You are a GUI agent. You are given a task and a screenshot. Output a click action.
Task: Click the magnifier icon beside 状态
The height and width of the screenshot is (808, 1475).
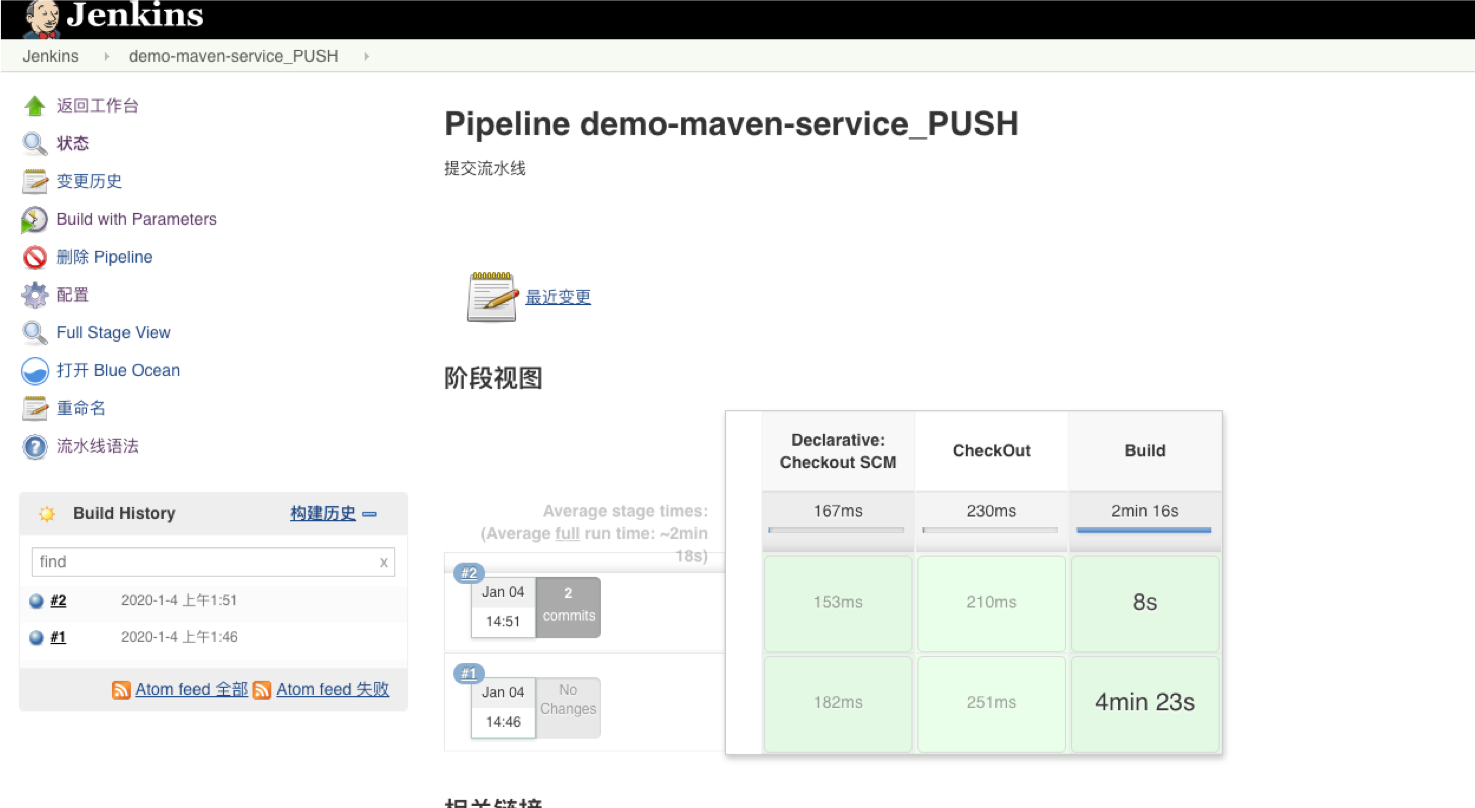coord(35,144)
